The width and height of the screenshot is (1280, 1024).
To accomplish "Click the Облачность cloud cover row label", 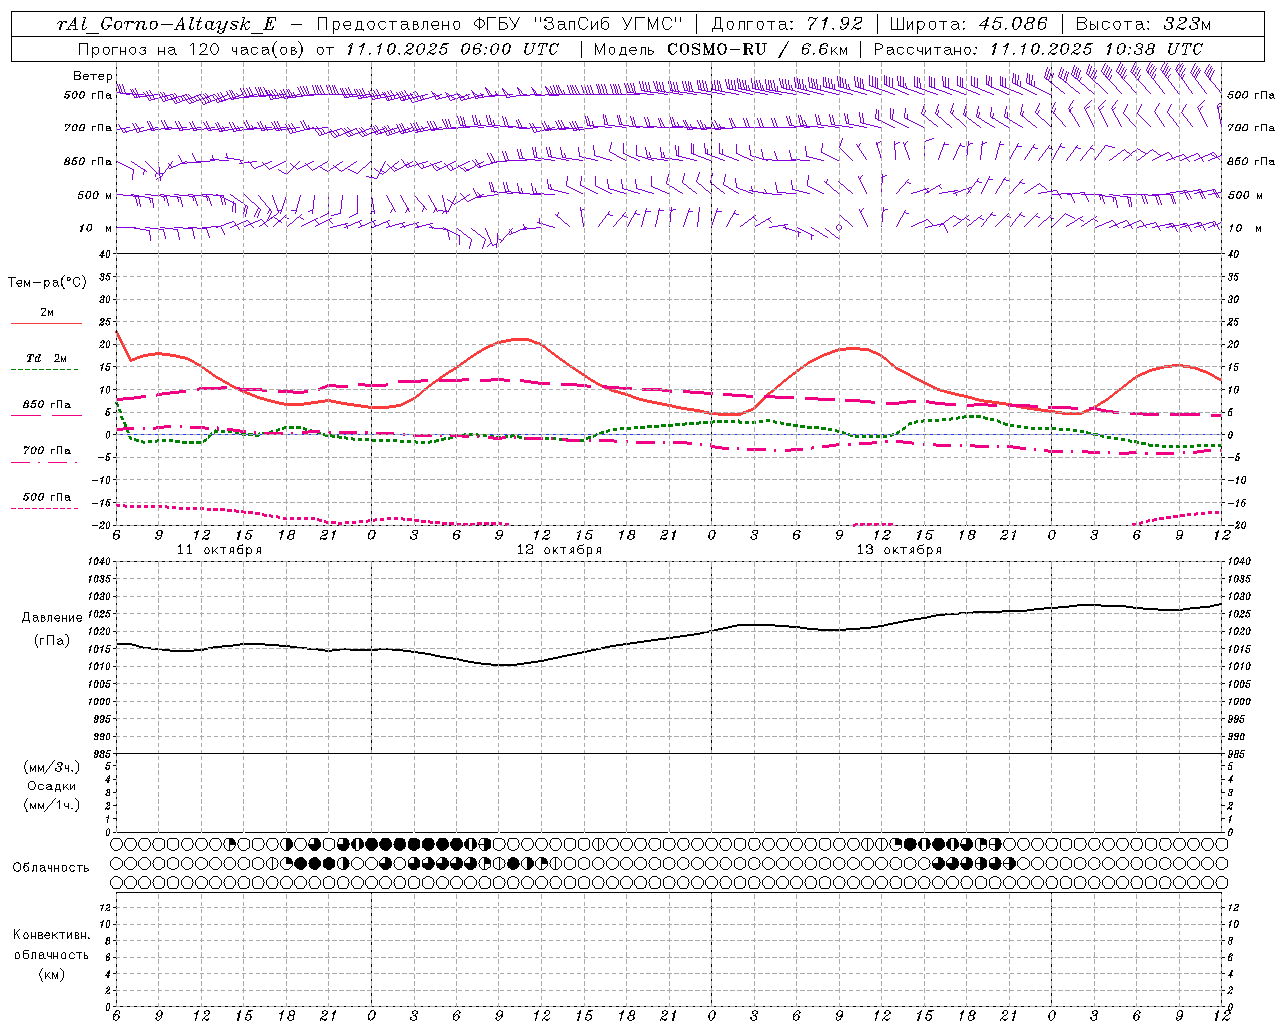I will pos(51,868).
